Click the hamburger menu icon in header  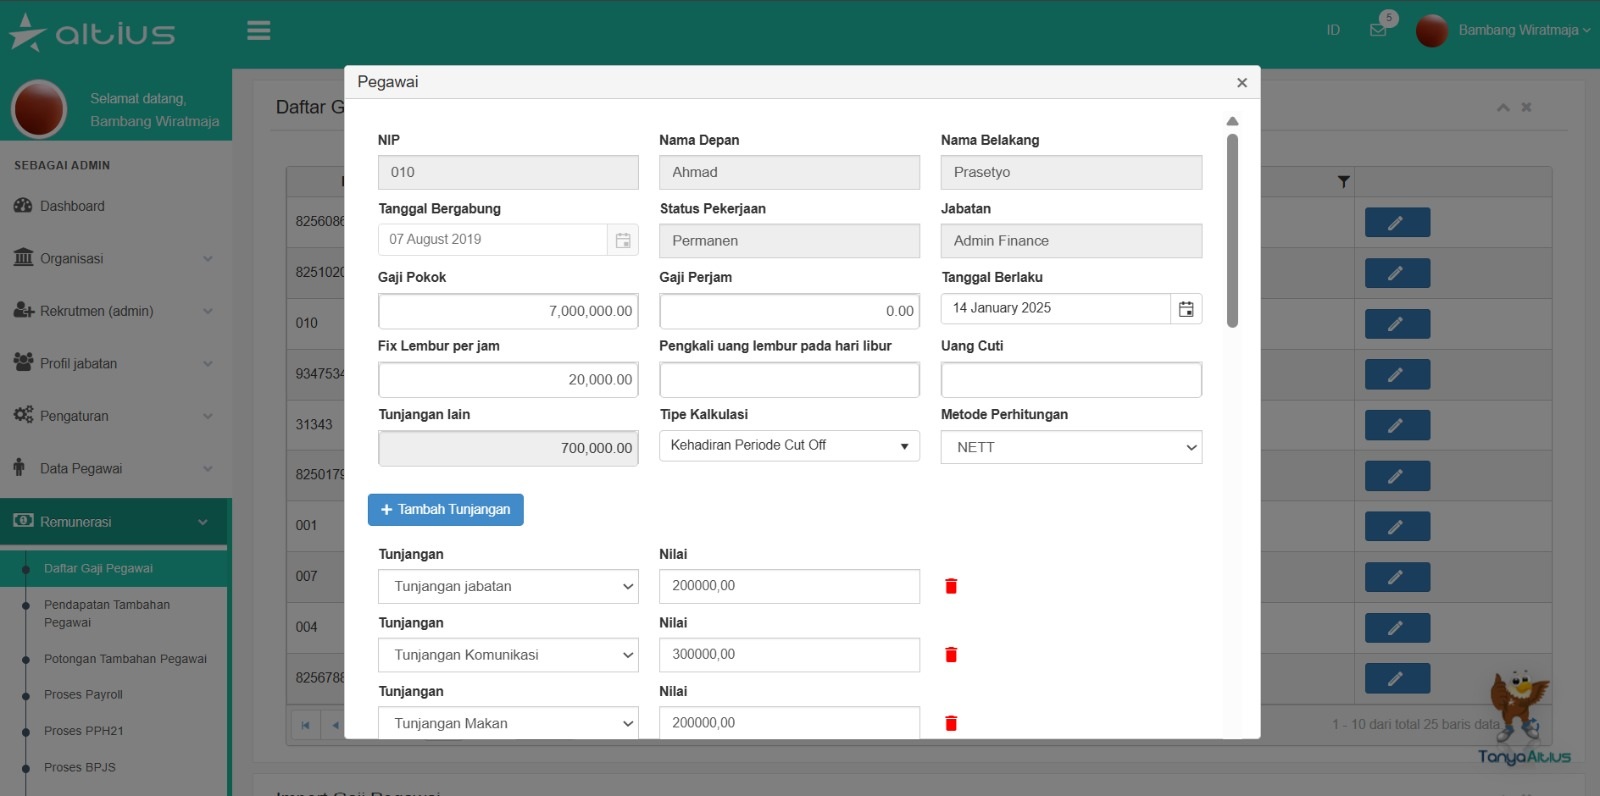coord(259,31)
